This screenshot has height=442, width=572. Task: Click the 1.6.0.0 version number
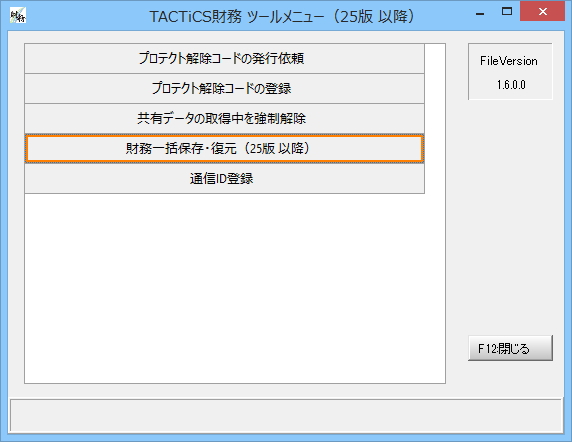point(511,85)
